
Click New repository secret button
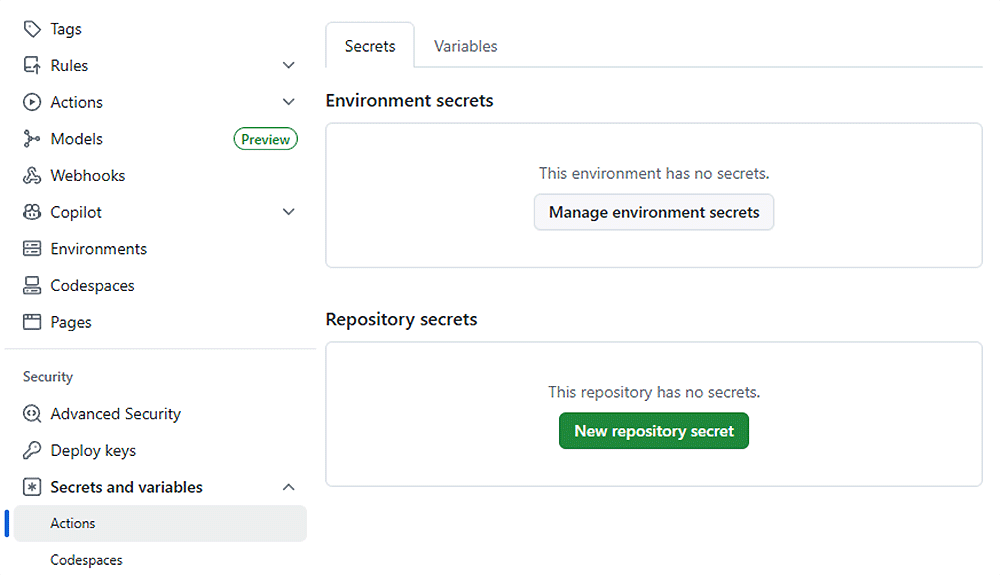click(654, 431)
